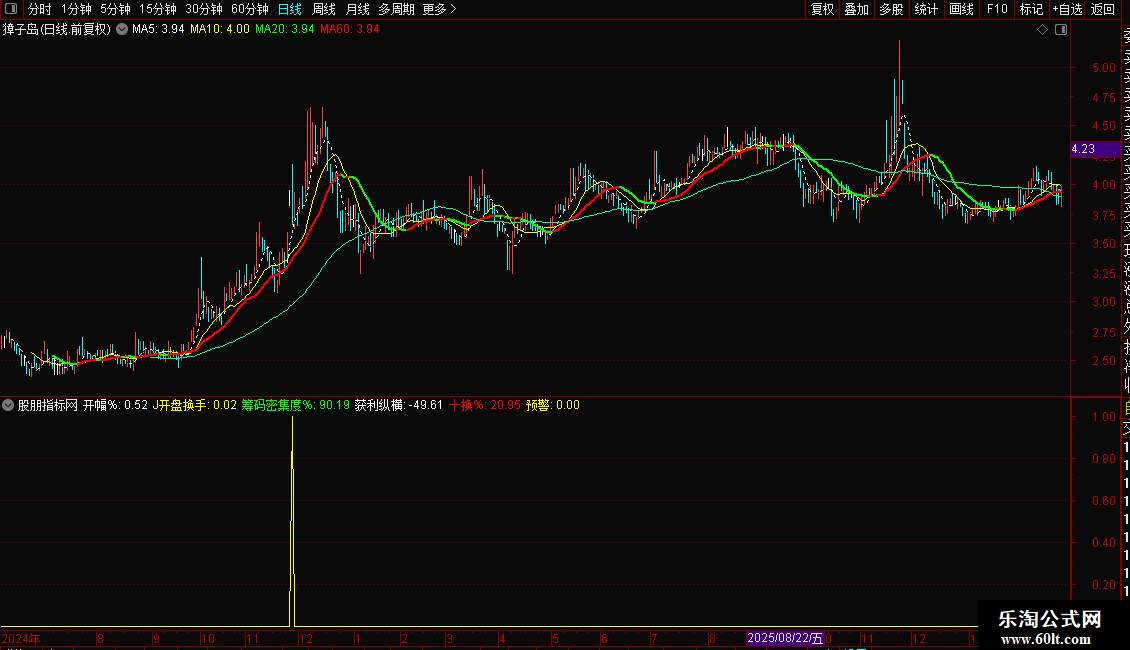Expand the 更多 period options
Viewport: 1130px width, 650px height.
click(439, 9)
